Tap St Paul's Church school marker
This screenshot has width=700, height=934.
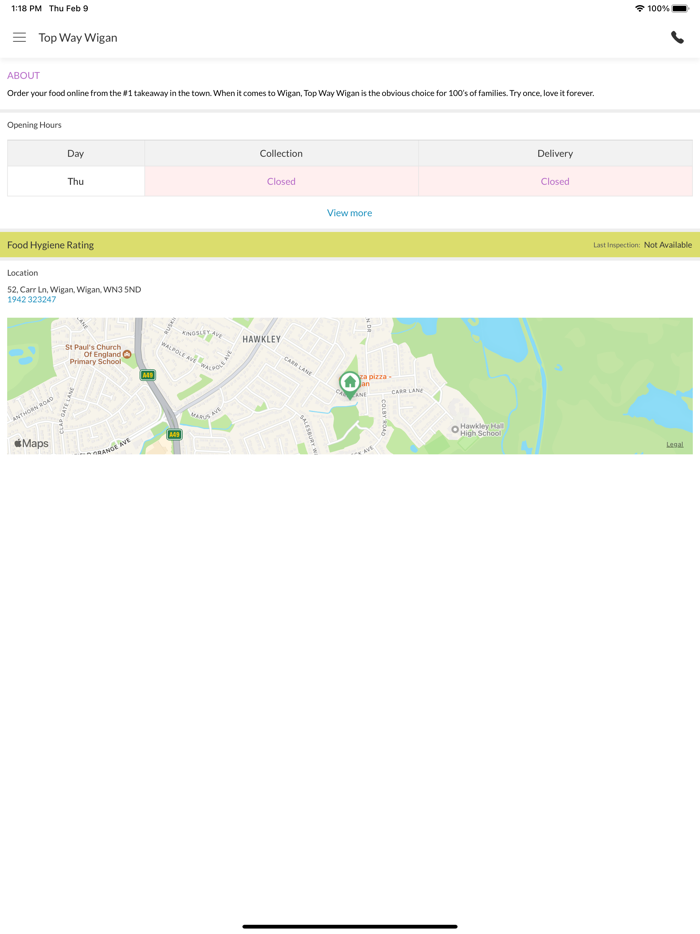(x=127, y=354)
